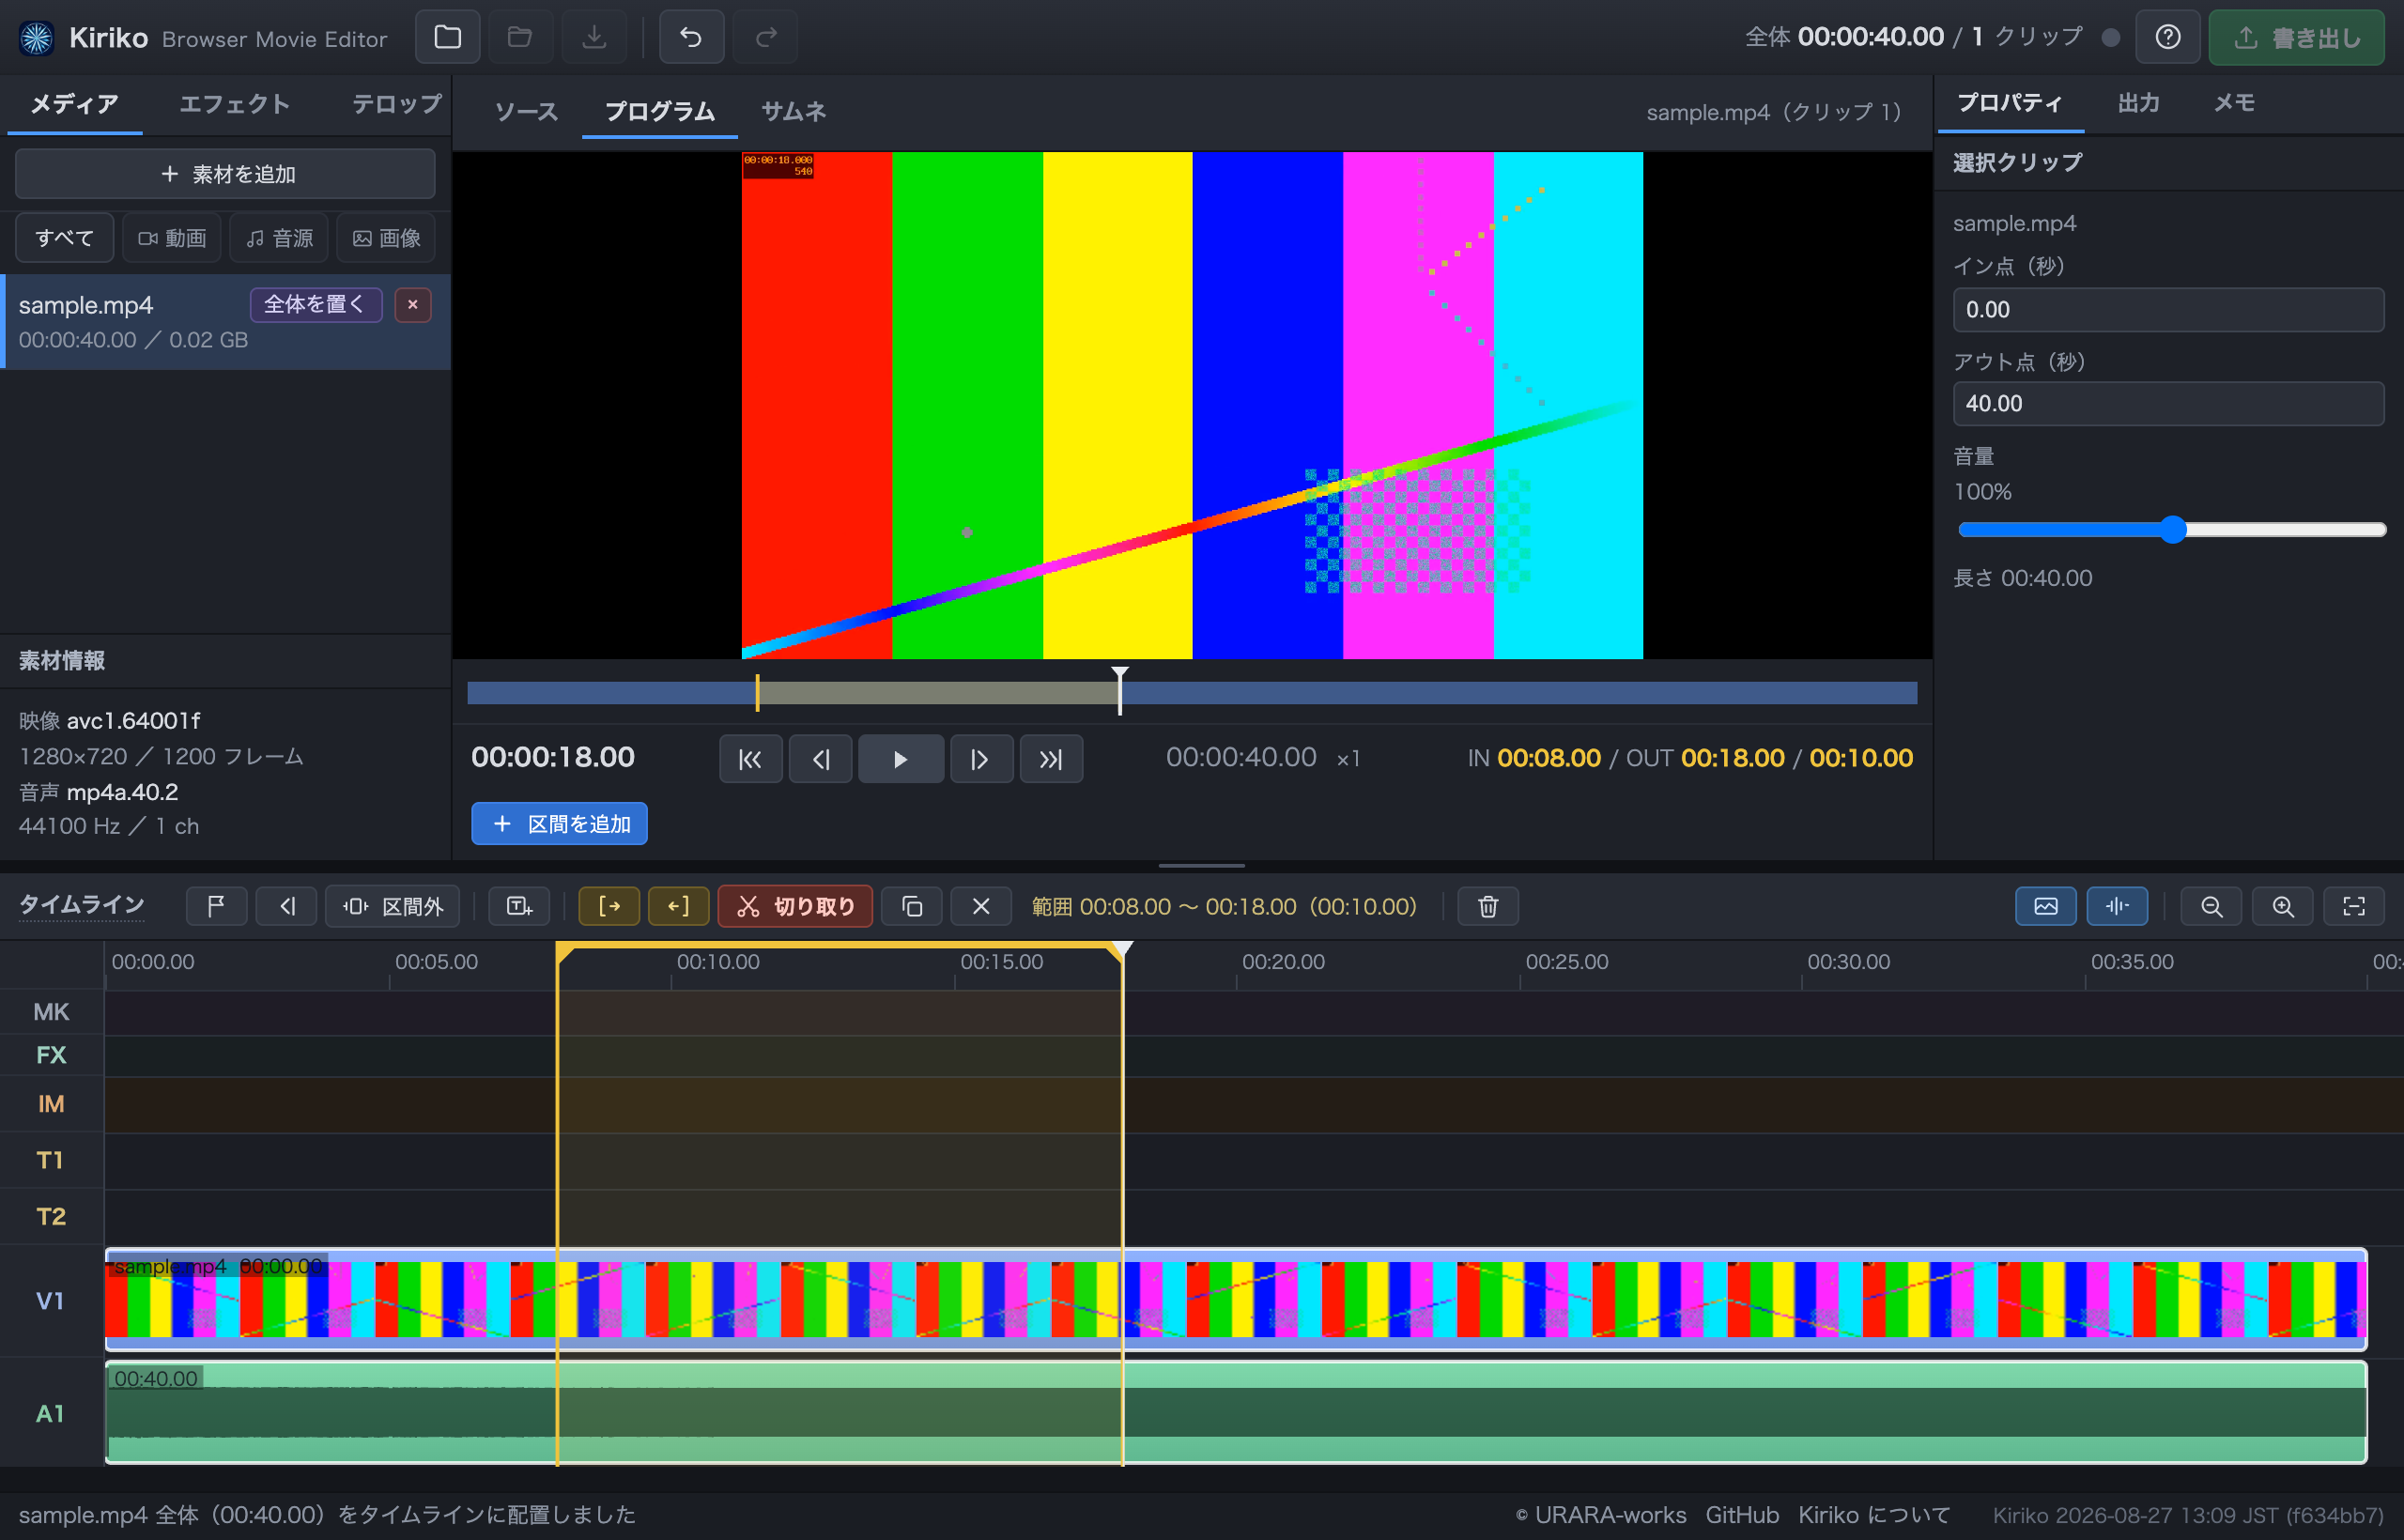This screenshot has height=1540, width=2404.
Task: Click the 音量 volume slider
Action: click(x=2172, y=530)
